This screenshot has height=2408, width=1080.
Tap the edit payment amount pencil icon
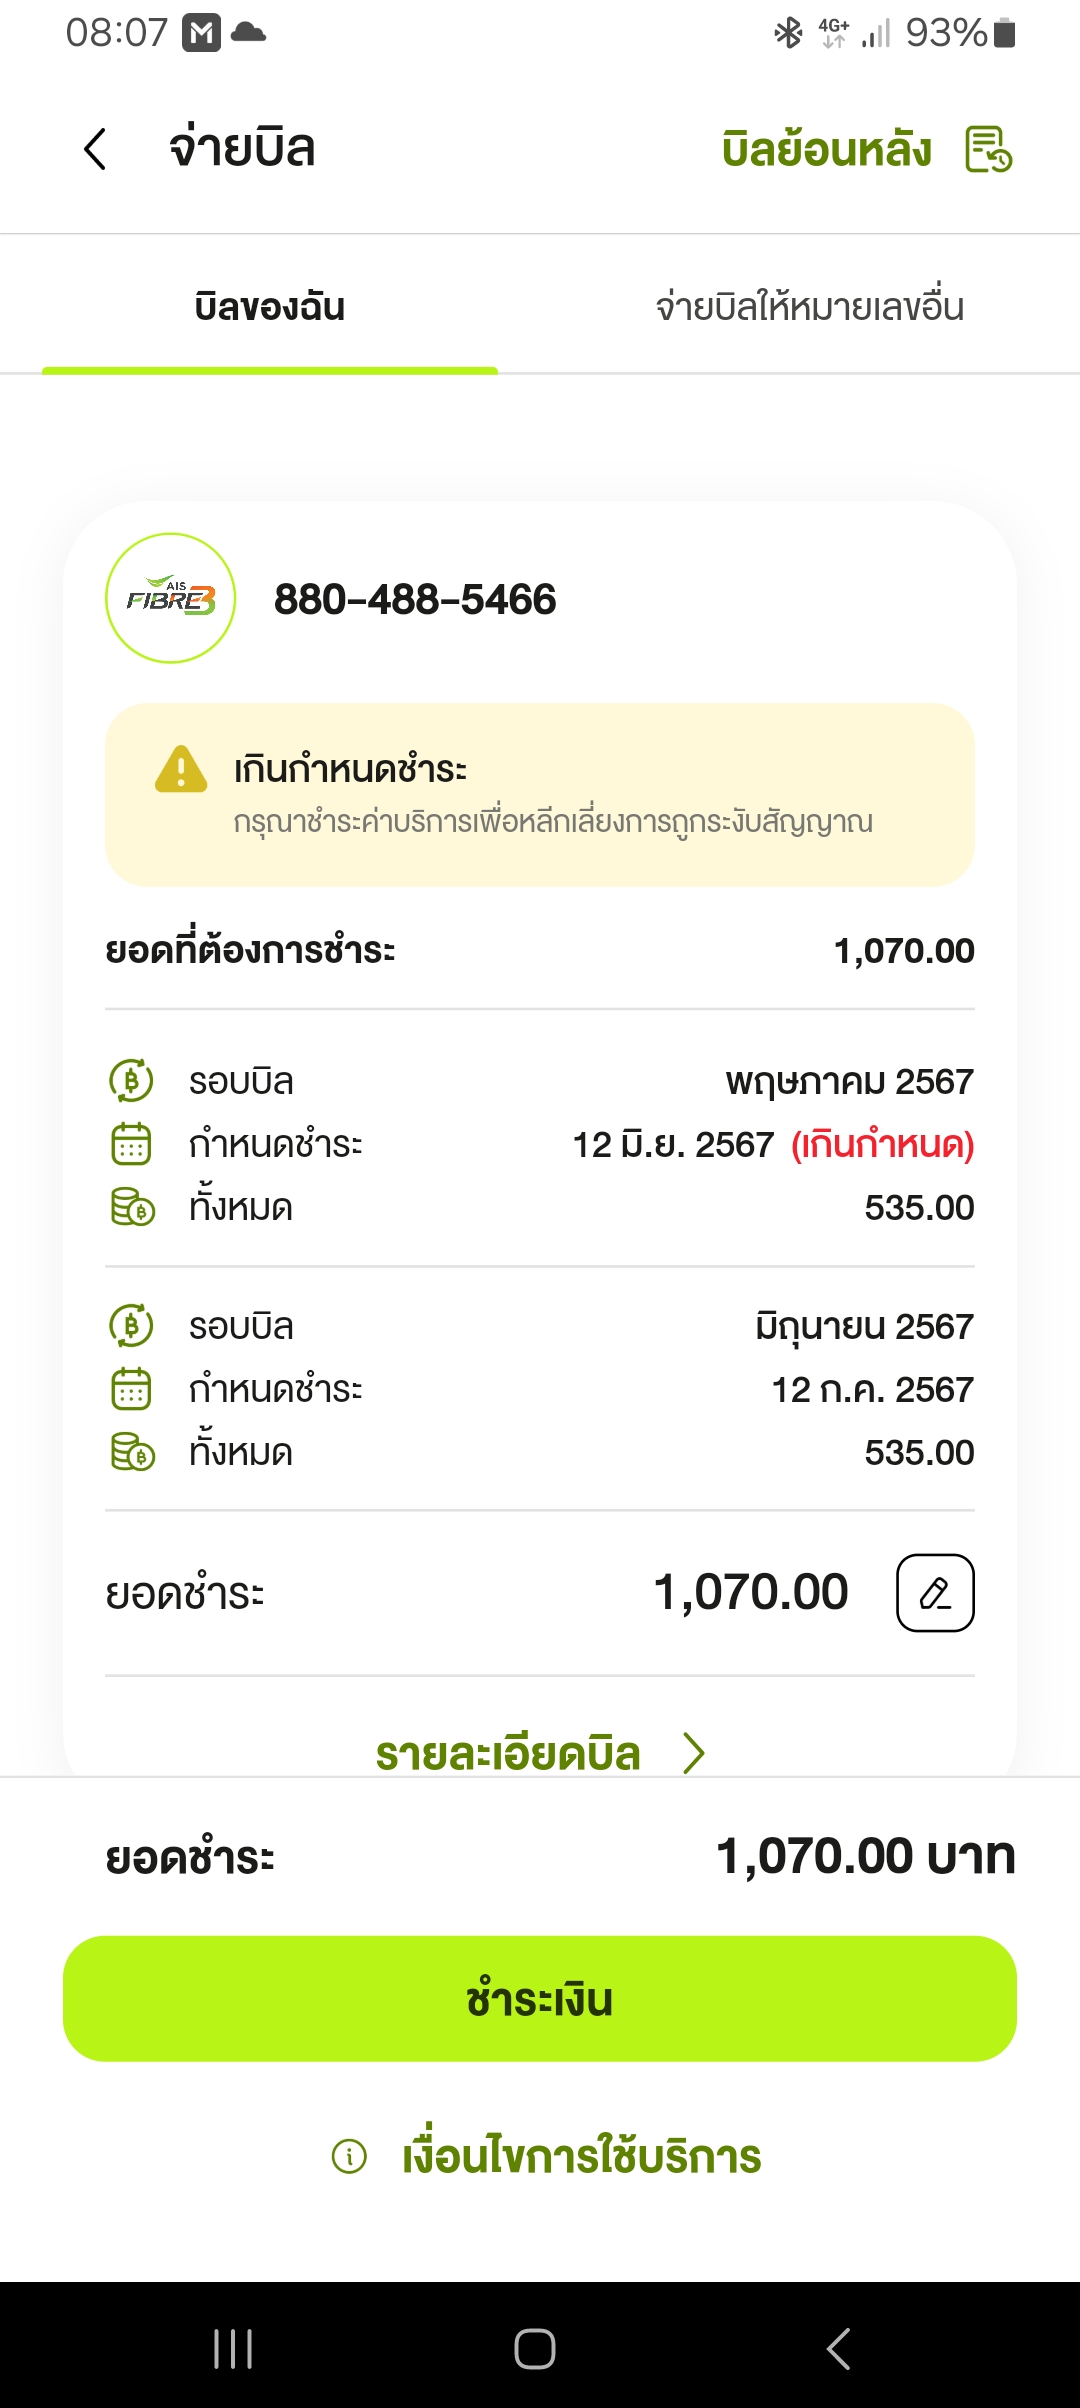tap(935, 1593)
